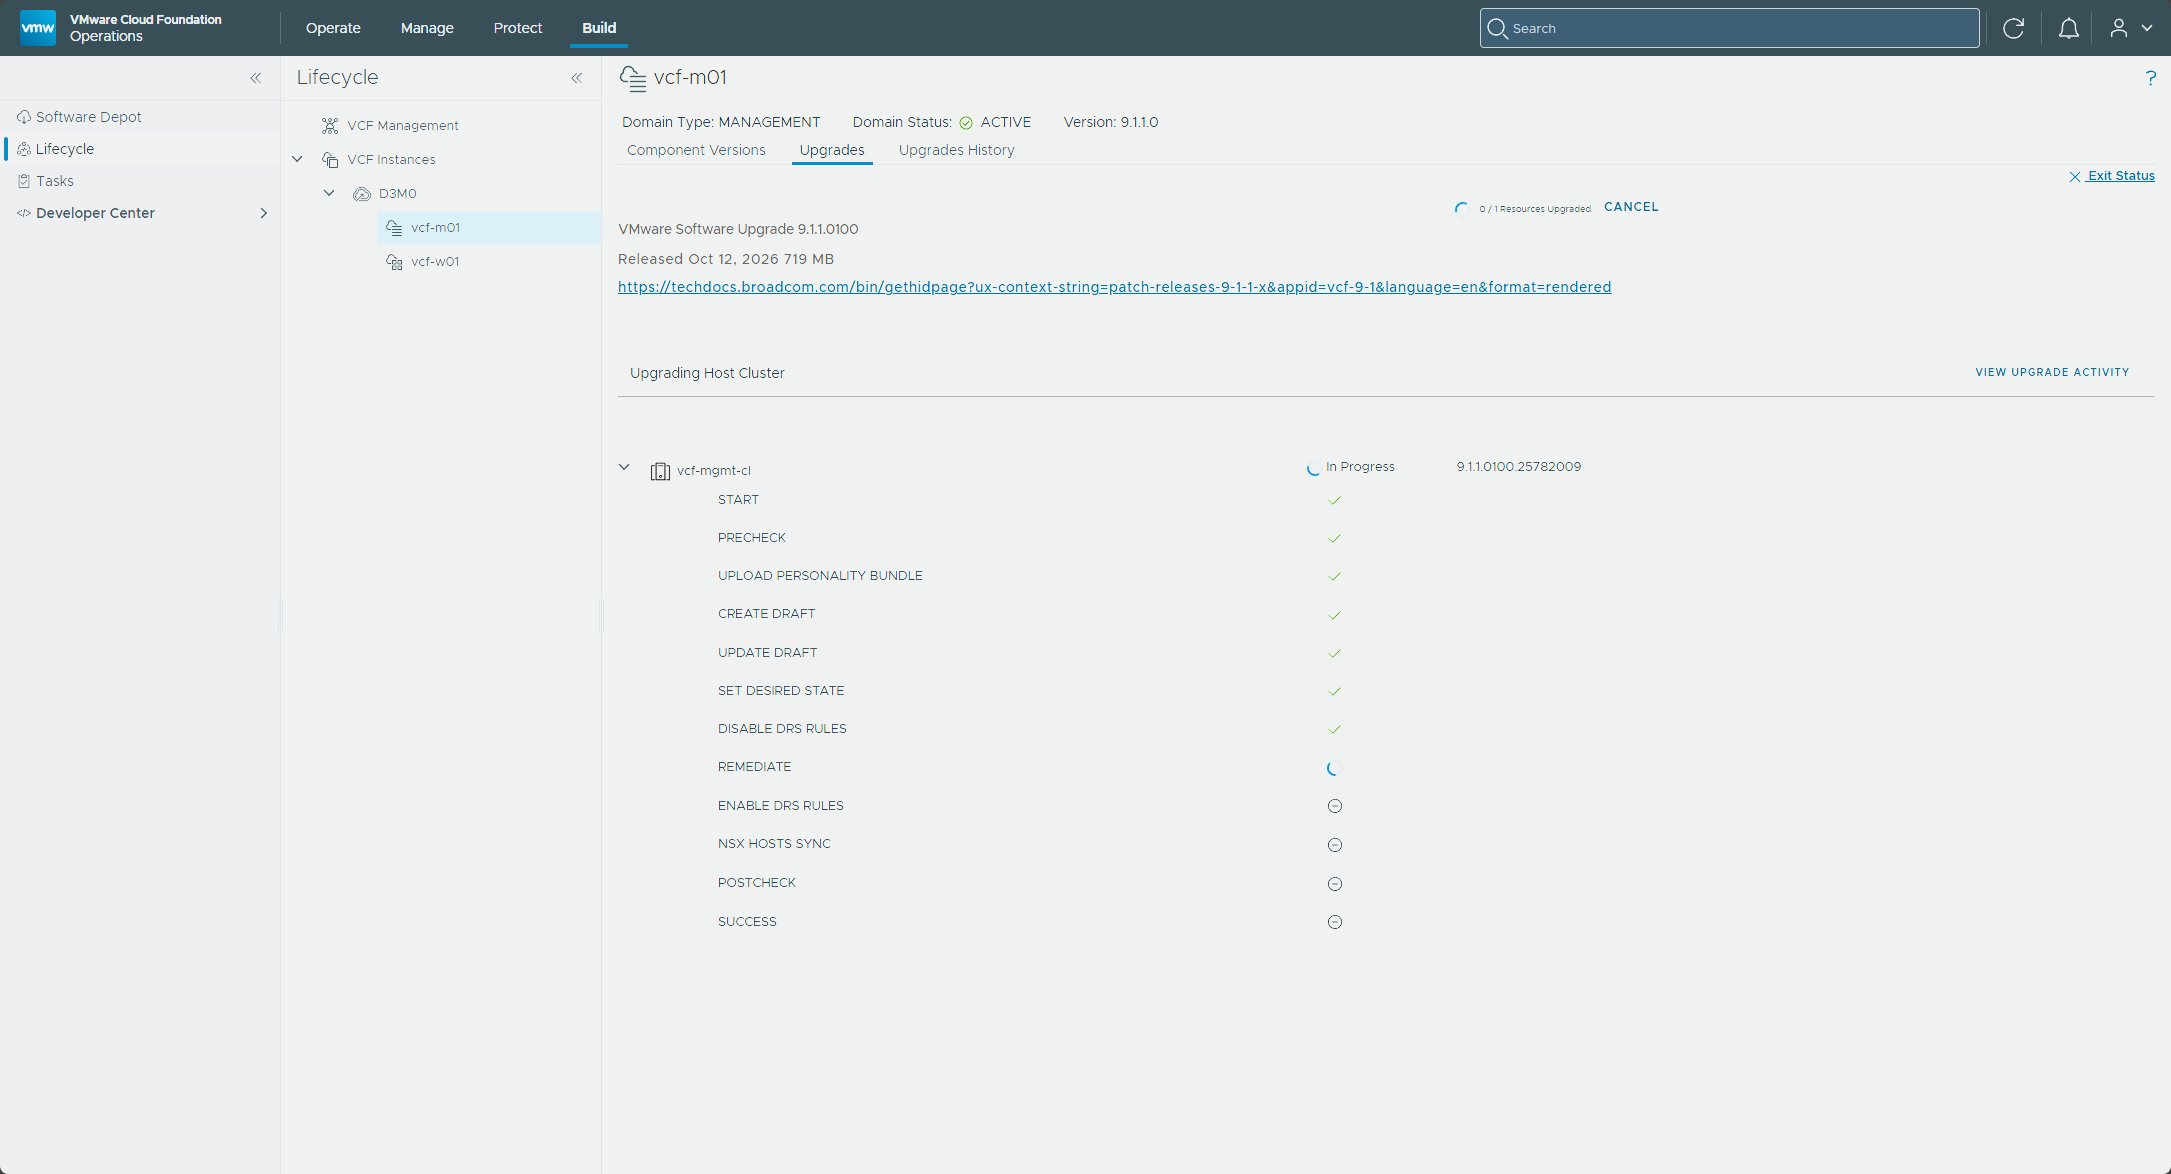Screen dimensions: 2171x1174
Task: Select the Upgrades tab
Action: [x=832, y=150]
